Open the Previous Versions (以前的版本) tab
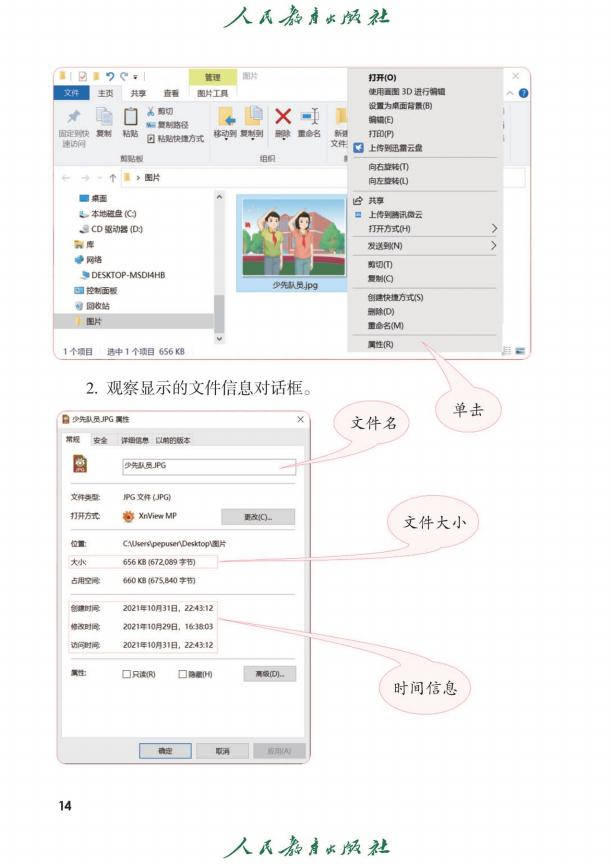The image size is (612, 864). pos(173,440)
